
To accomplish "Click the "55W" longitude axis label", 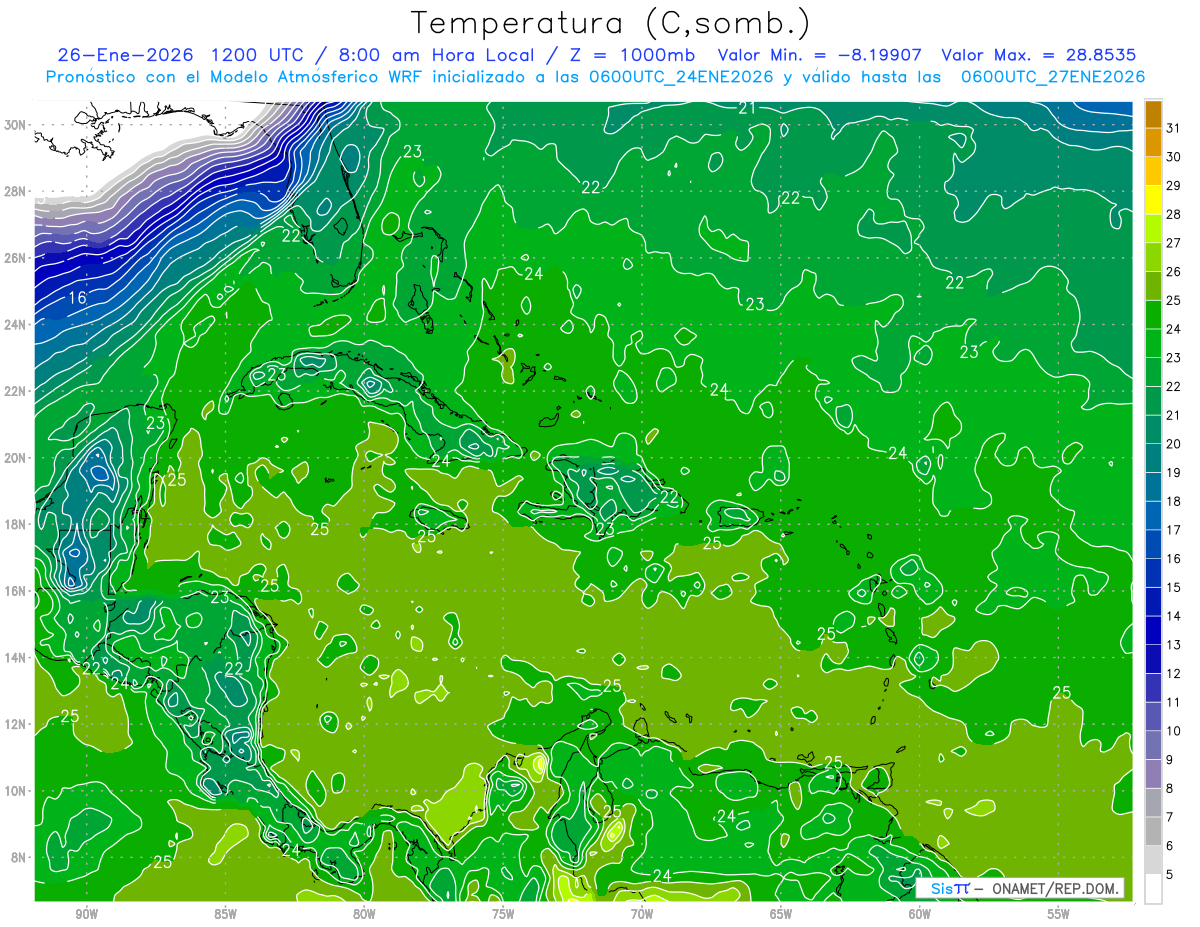I will (1059, 914).
